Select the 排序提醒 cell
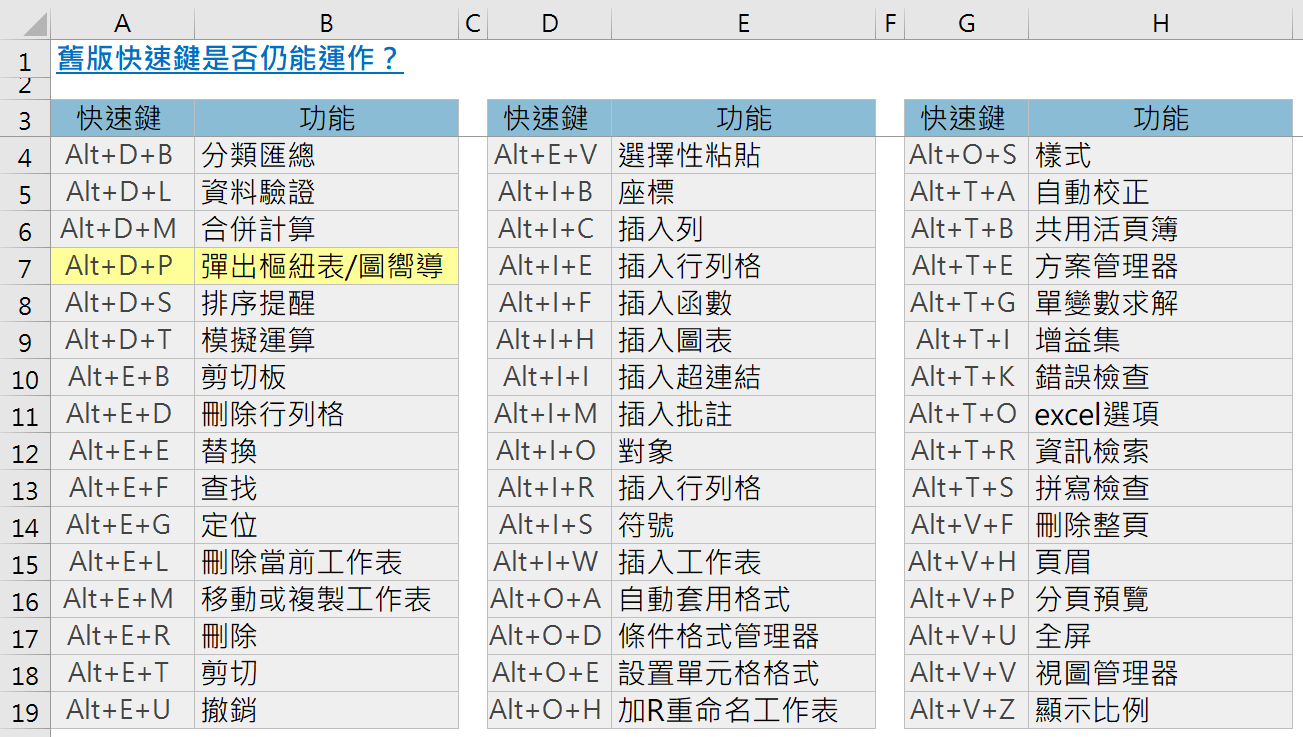 [x=327, y=303]
